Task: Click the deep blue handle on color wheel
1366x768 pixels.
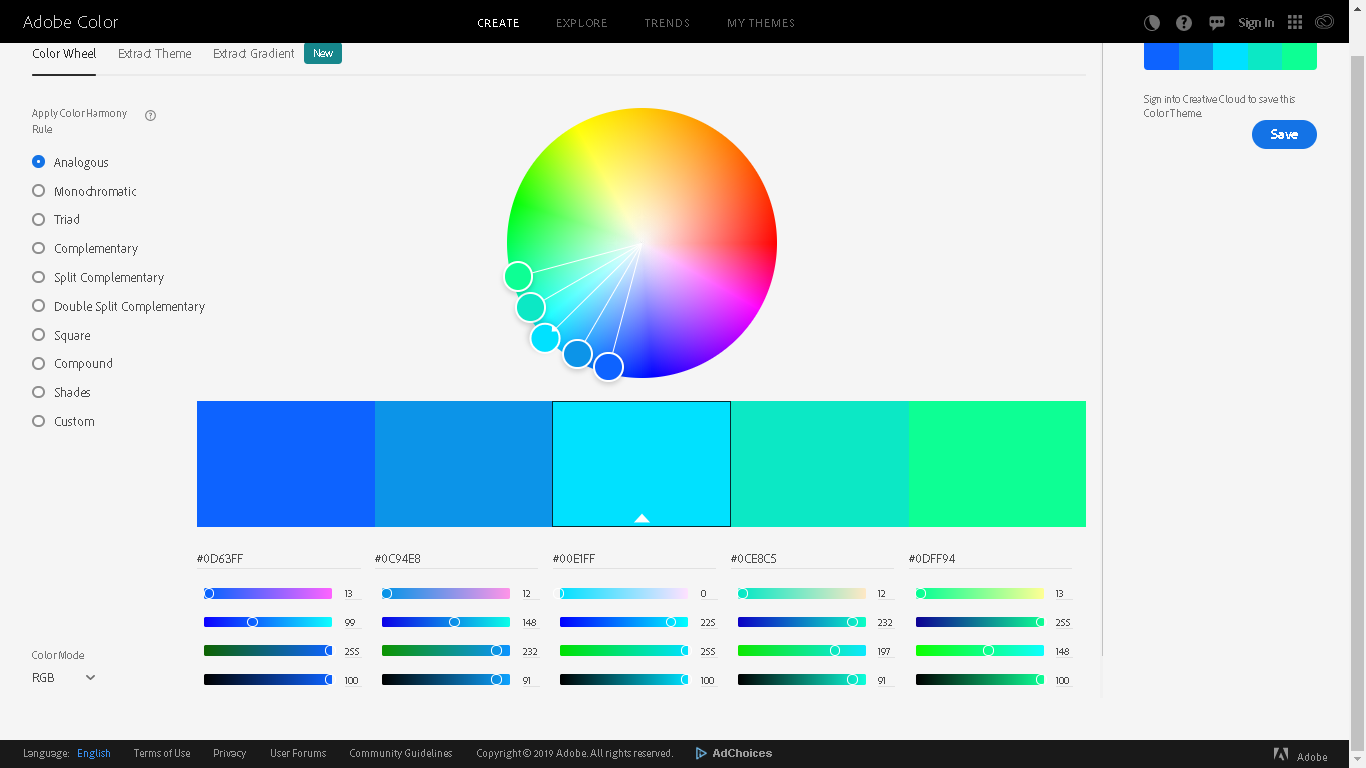Action: tap(609, 367)
